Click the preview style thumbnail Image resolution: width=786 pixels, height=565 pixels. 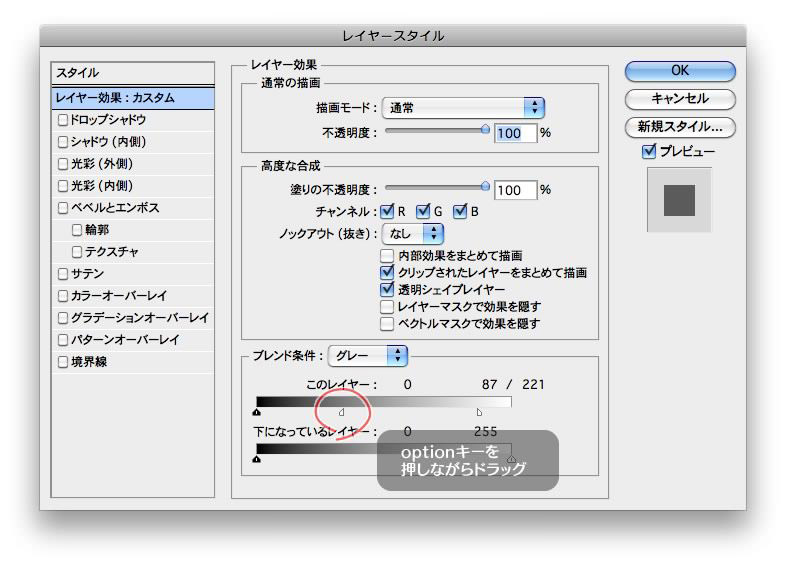pyautogui.click(x=679, y=200)
